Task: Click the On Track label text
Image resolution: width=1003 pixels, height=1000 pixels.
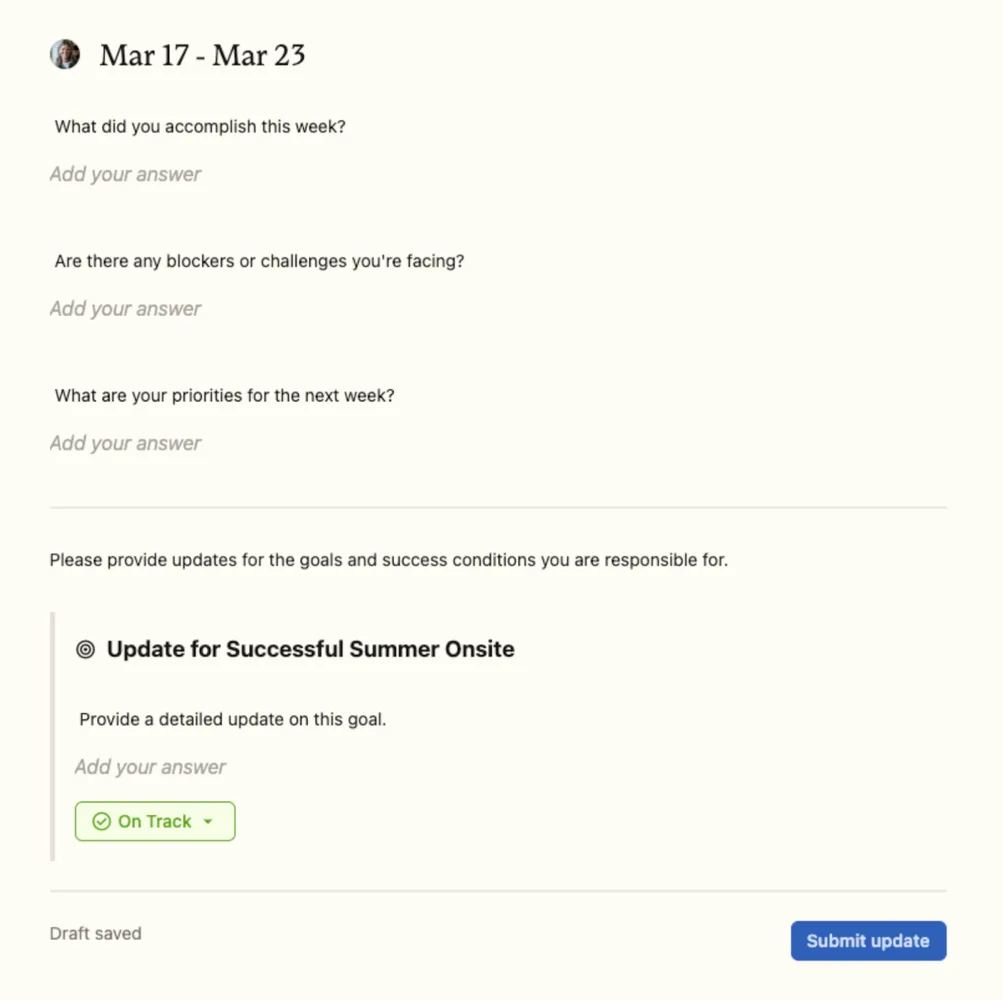Action: [x=154, y=821]
